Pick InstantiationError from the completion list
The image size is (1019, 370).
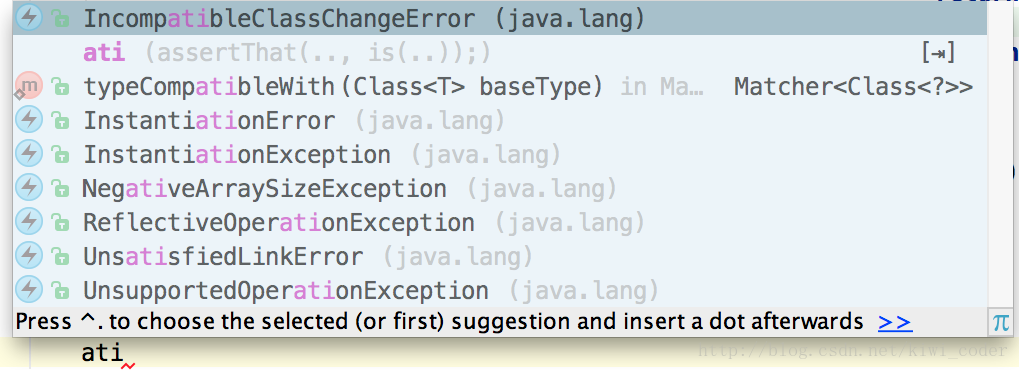point(500,120)
